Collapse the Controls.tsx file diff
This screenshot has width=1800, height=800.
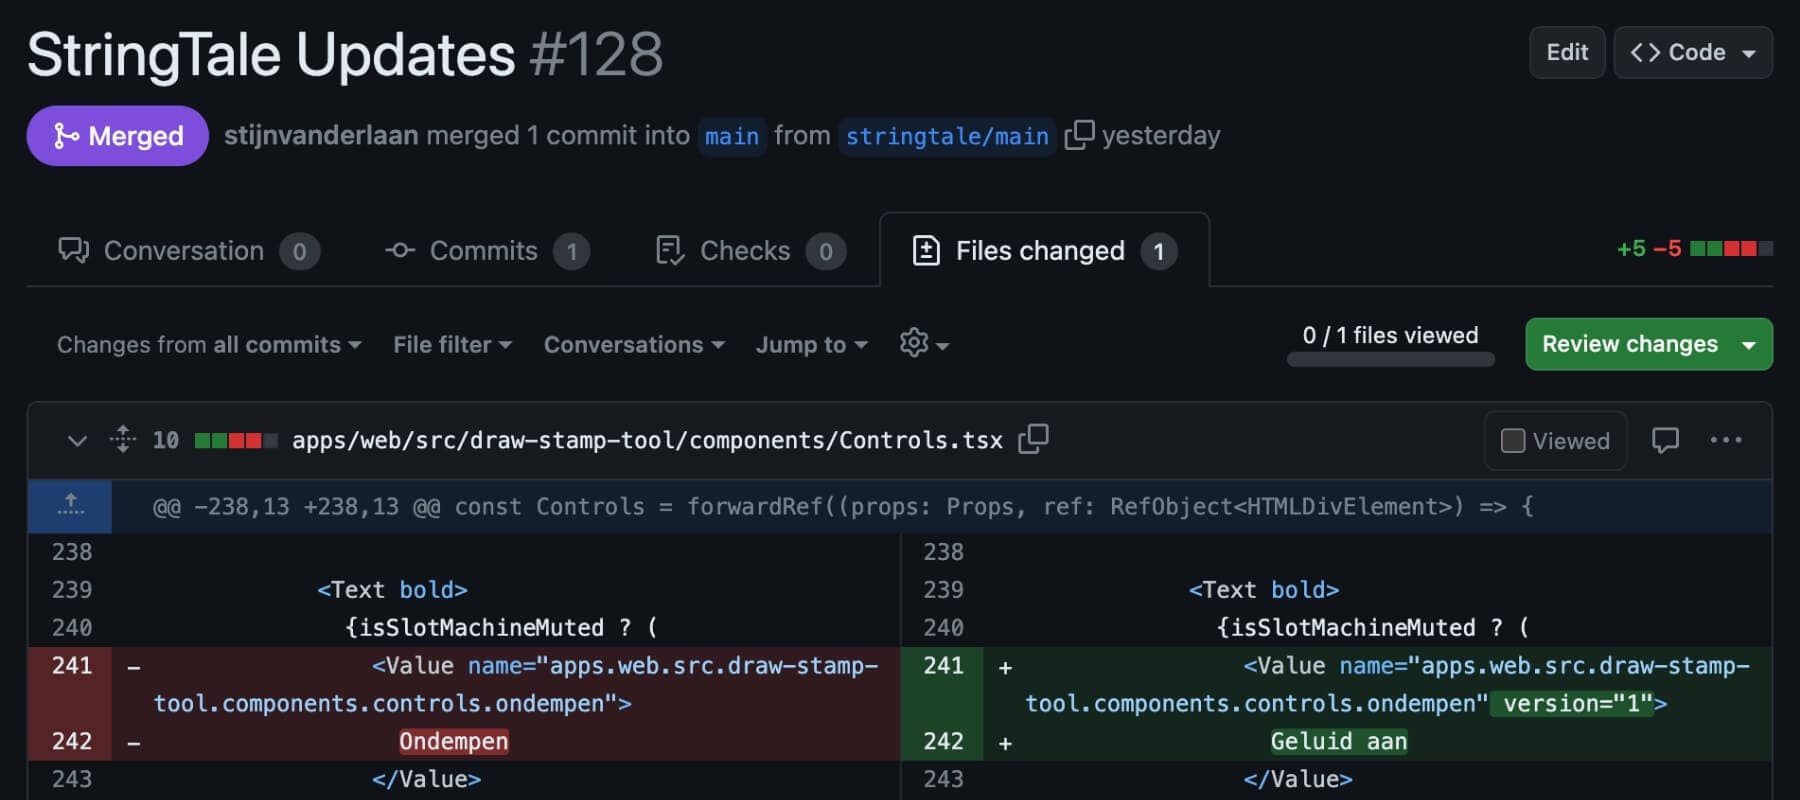[x=77, y=440]
